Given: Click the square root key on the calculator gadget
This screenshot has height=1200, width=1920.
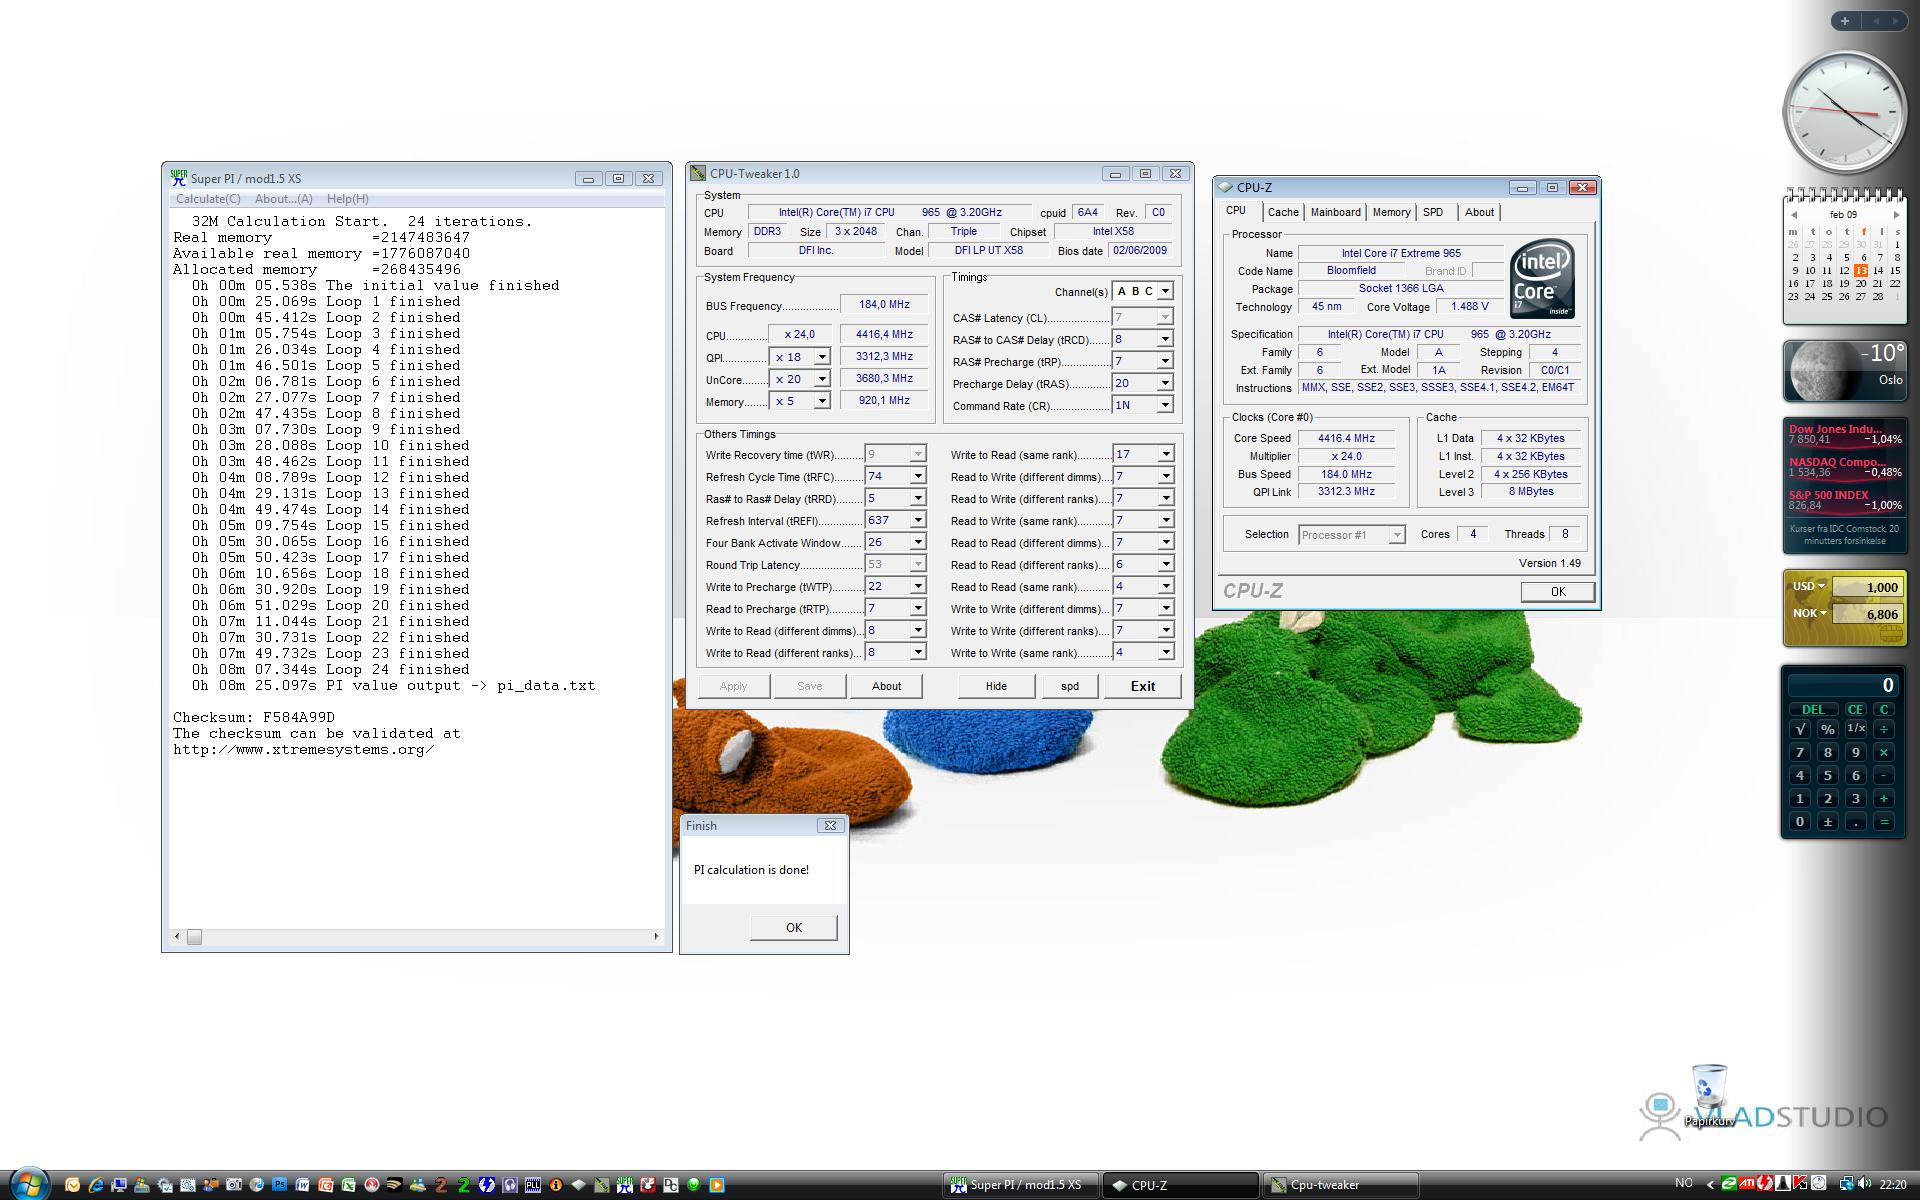Looking at the screenshot, I should pyautogui.click(x=1800, y=729).
